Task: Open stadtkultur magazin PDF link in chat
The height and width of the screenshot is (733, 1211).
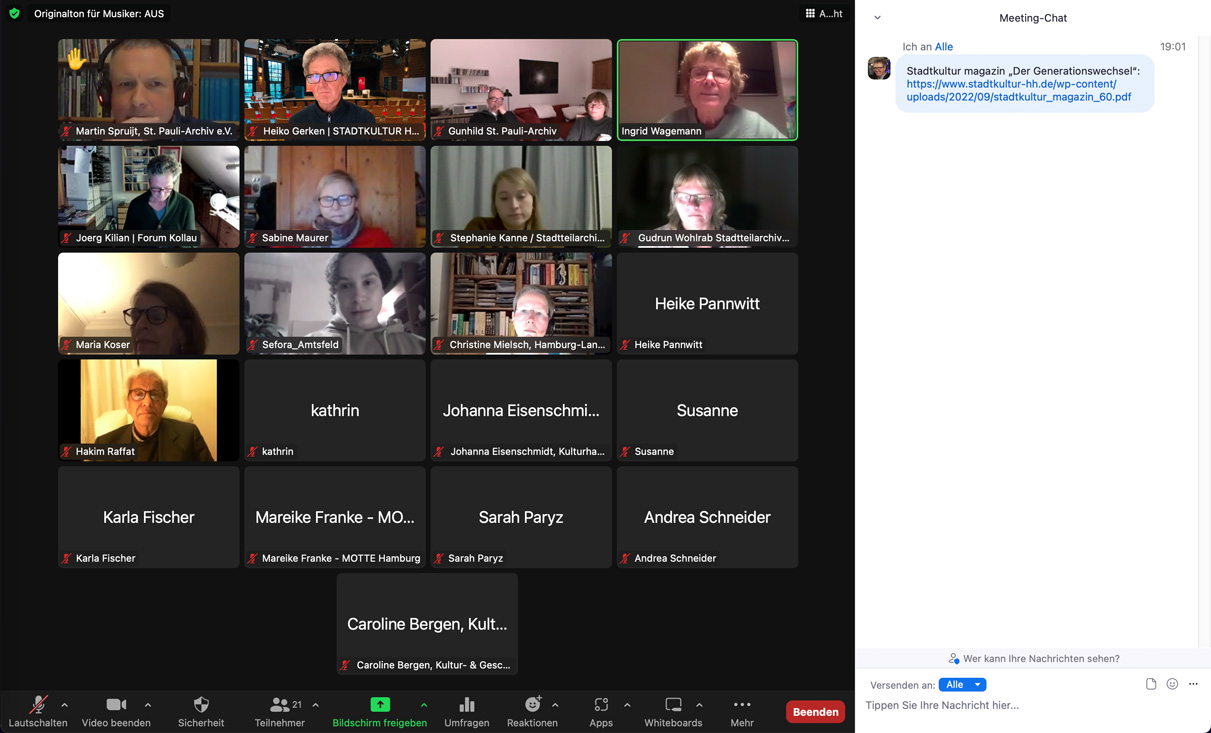Action: pos(1018,91)
